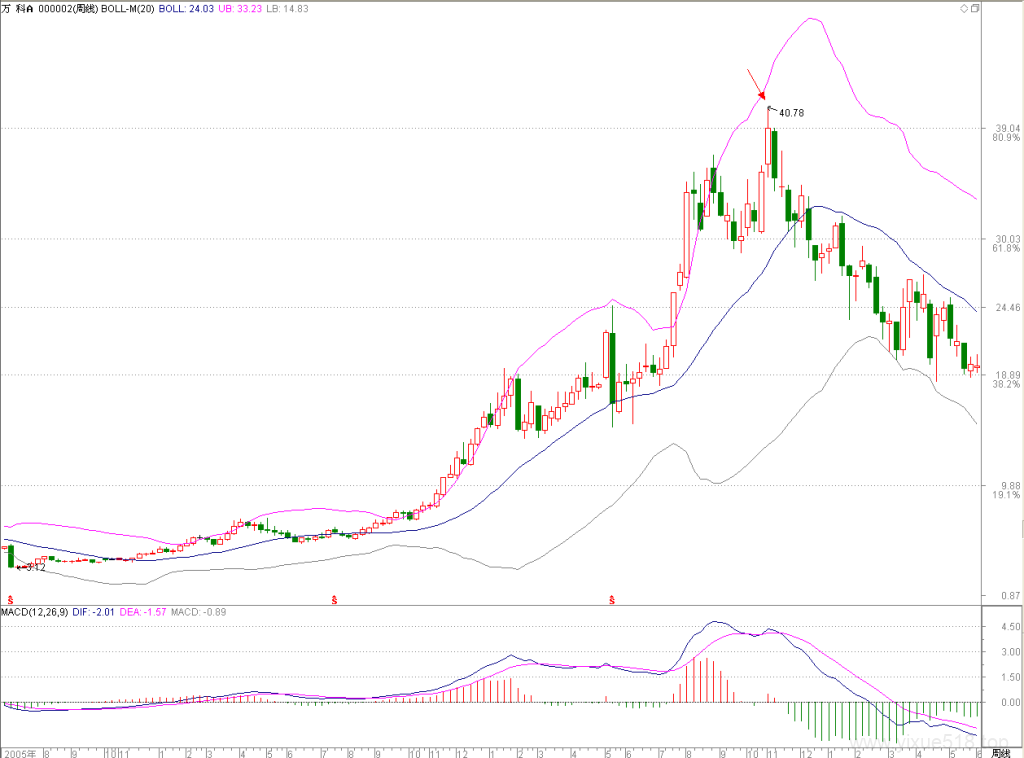The height and width of the screenshot is (758, 1024).
Task: Click the 周线 period label at bottom-right
Action: (1000, 753)
